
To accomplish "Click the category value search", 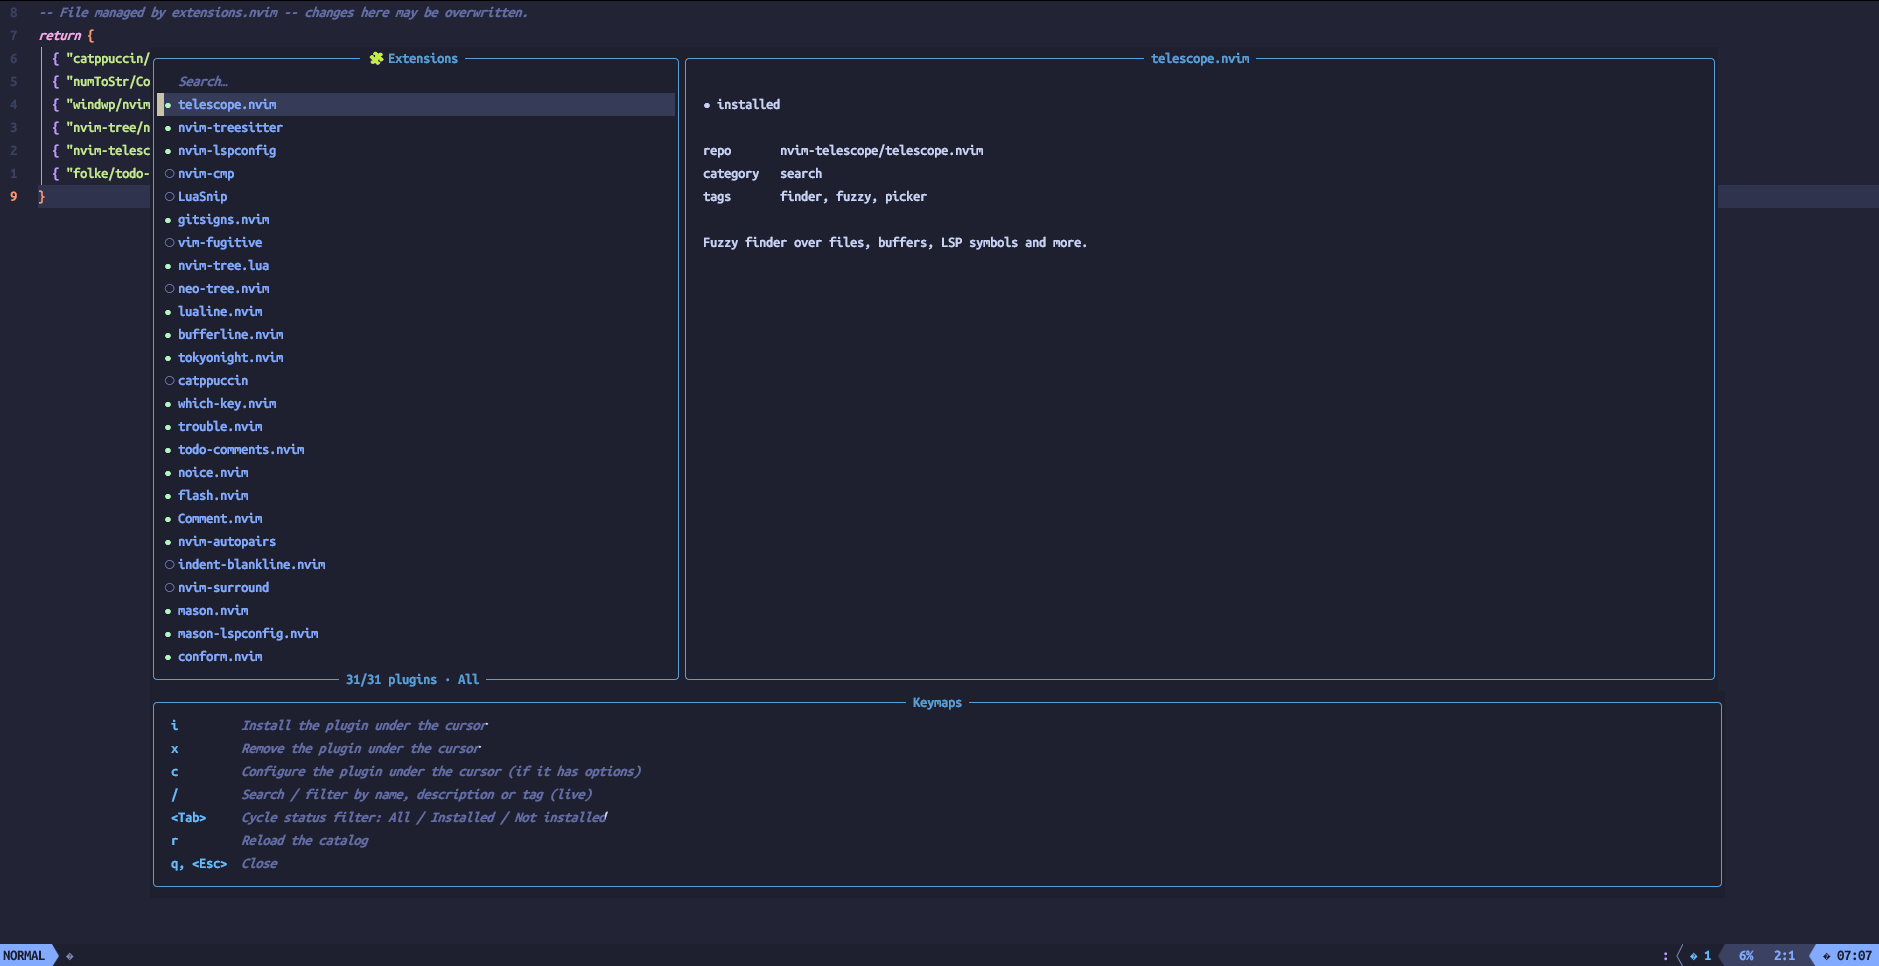I will 801,174.
